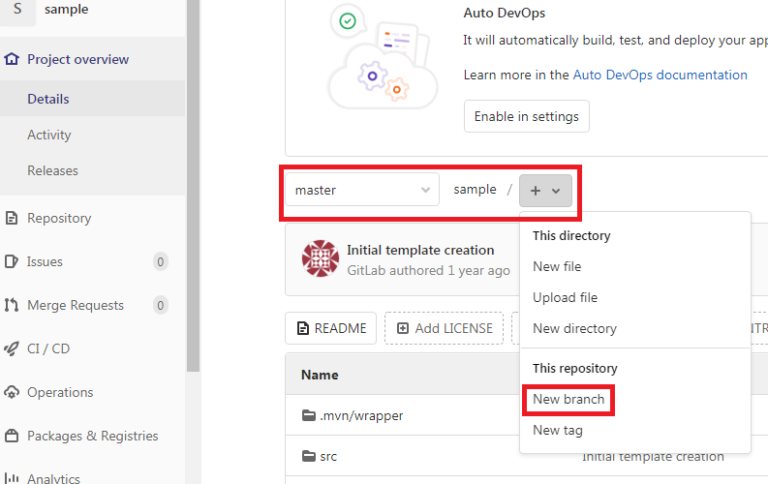The width and height of the screenshot is (768, 484).
Task: Choose New directory from menu
Action: click(575, 328)
